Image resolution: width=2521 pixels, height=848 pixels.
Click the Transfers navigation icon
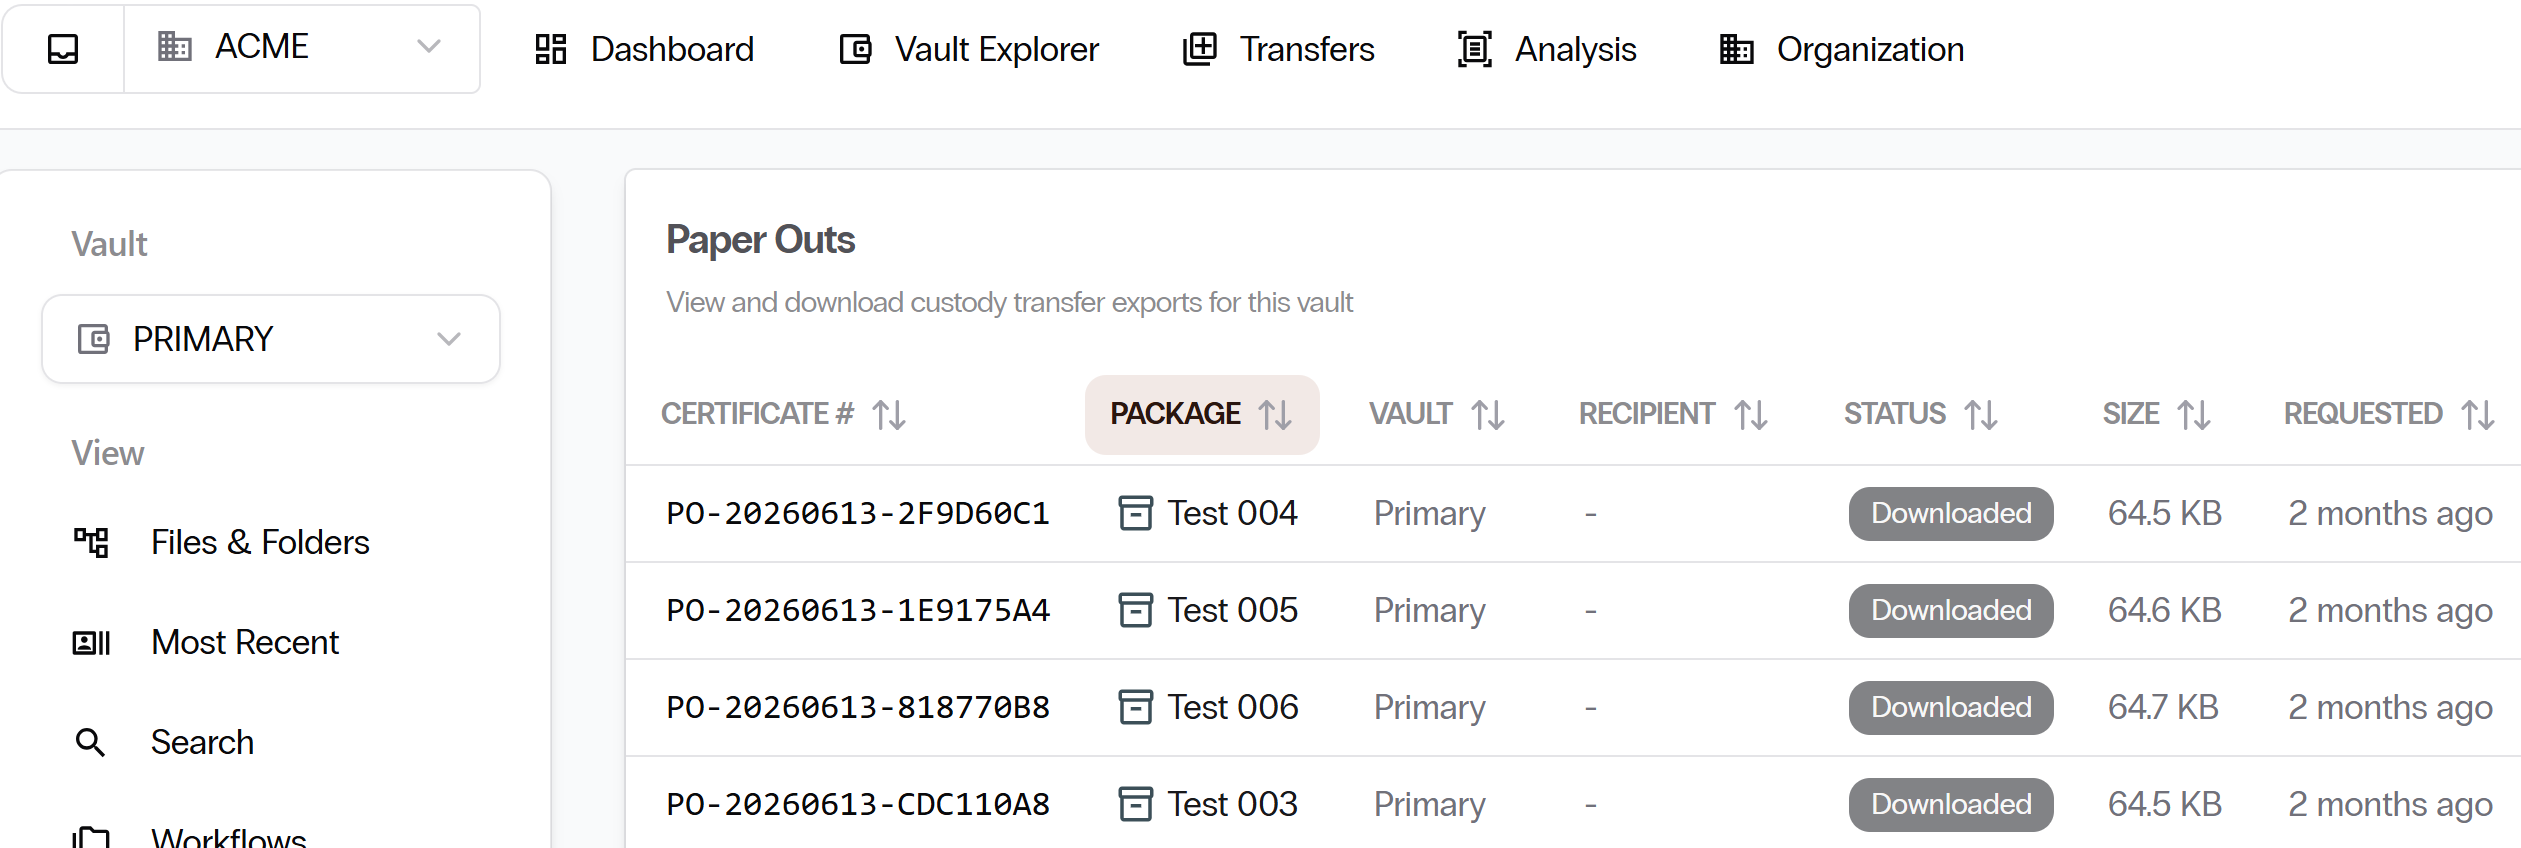point(1200,49)
